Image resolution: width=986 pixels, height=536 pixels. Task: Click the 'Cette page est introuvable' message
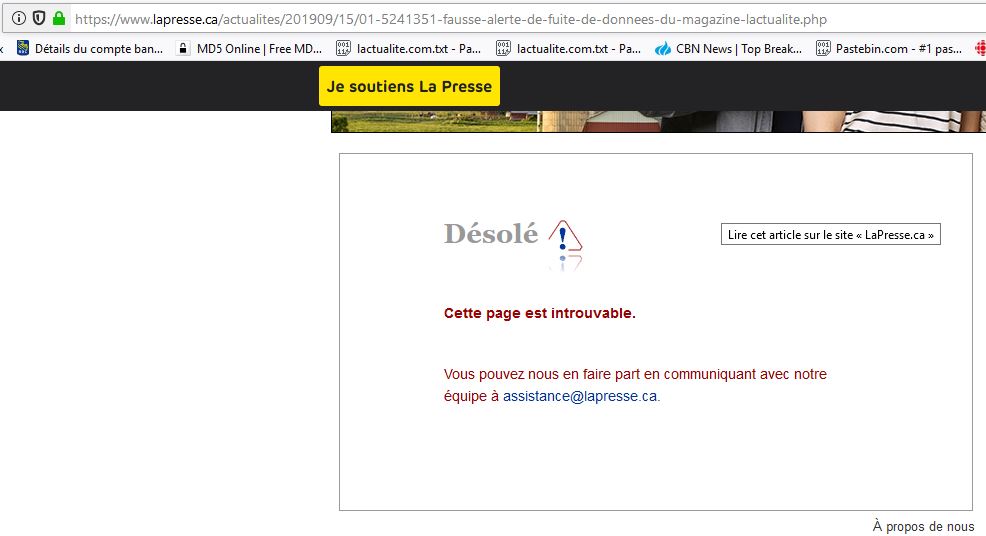[539, 313]
